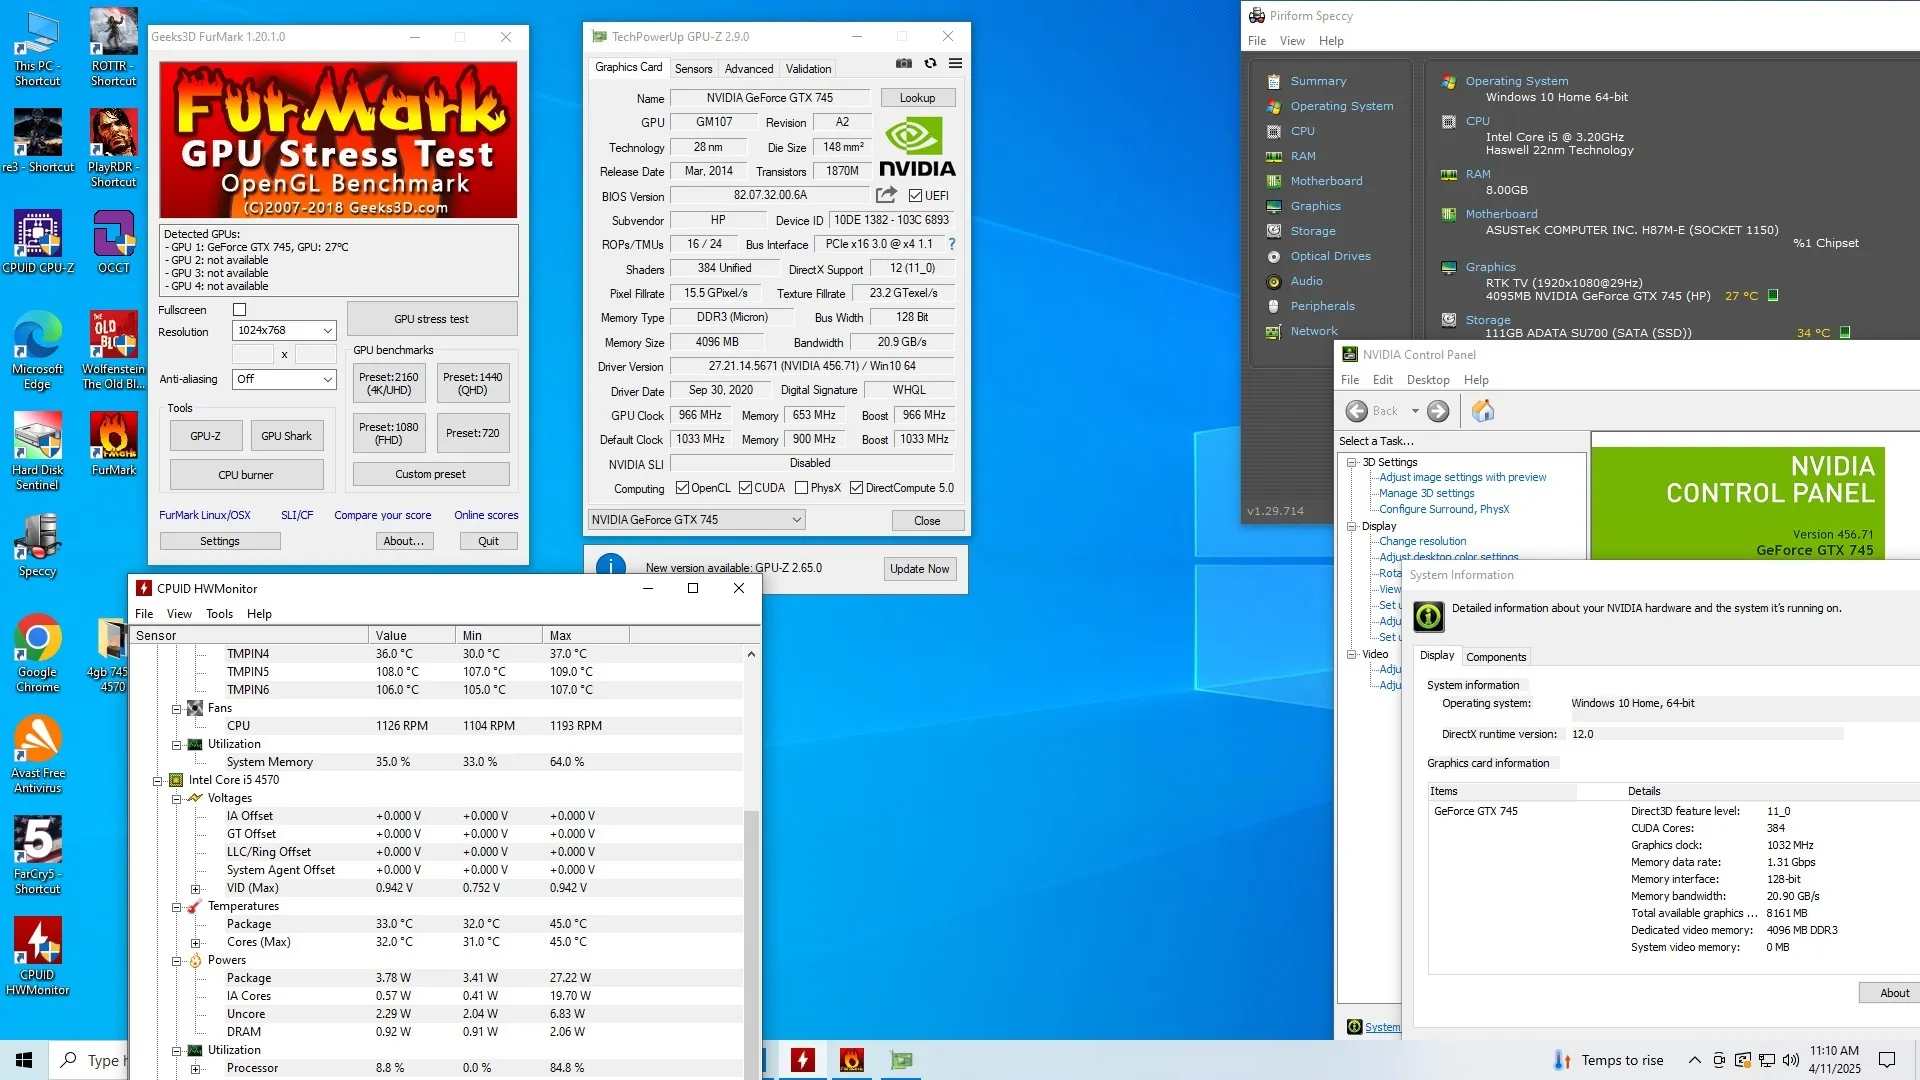Click the taskbar clock showing 11:10 AM
1920x1080 pixels.
coord(1834,1060)
